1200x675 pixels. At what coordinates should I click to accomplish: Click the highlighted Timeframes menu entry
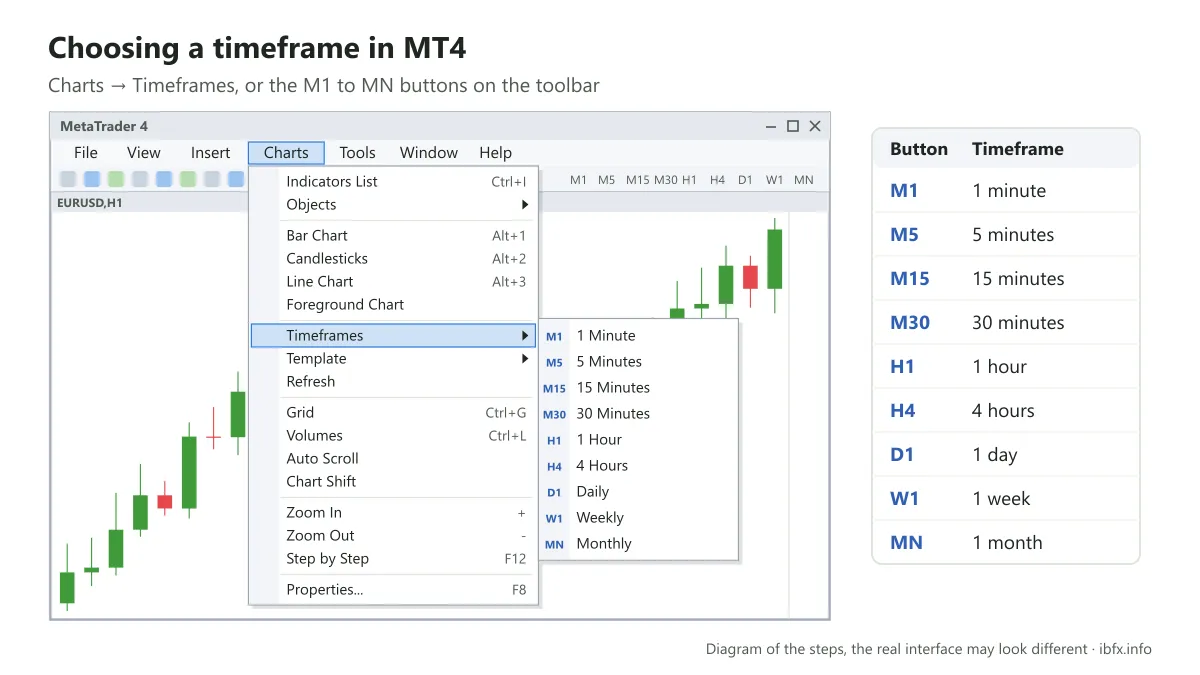coord(394,336)
